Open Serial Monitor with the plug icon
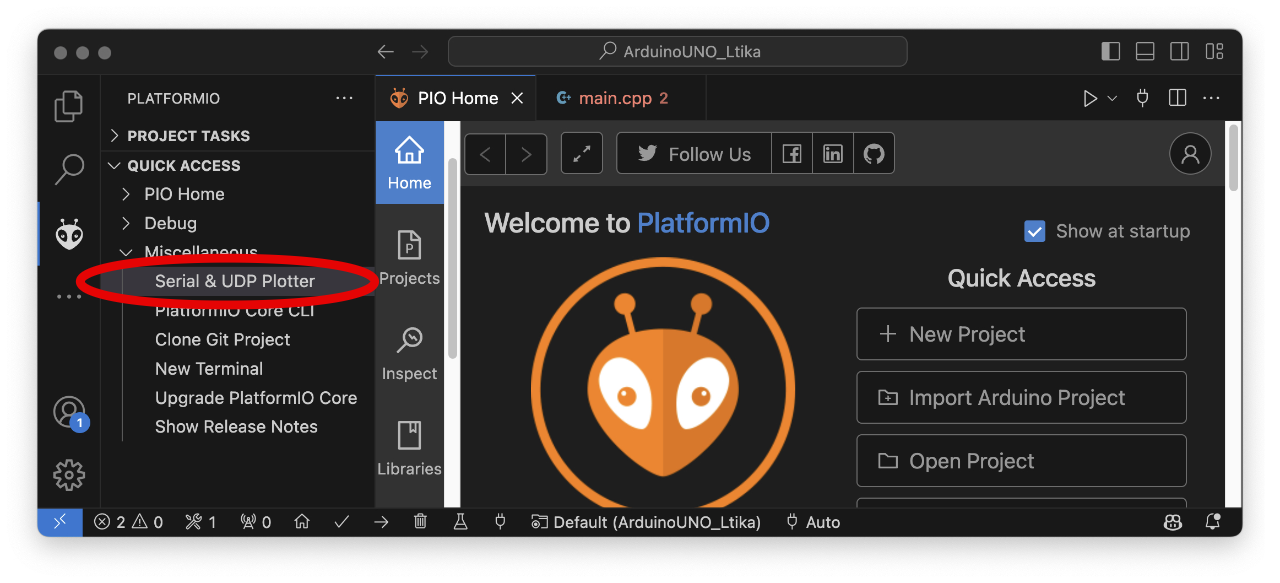This screenshot has width=1280, height=583. [x=500, y=521]
